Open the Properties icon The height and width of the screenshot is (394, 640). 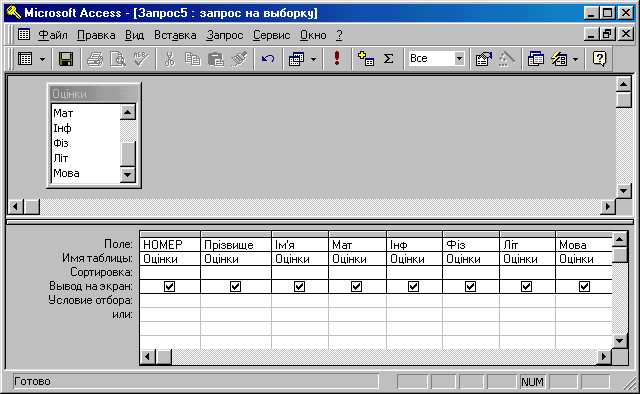[x=484, y=59]
